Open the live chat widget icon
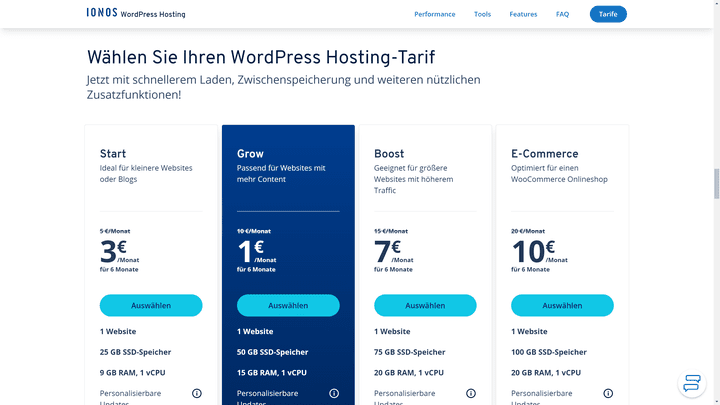The image size is (720, 405). (692, 383)
